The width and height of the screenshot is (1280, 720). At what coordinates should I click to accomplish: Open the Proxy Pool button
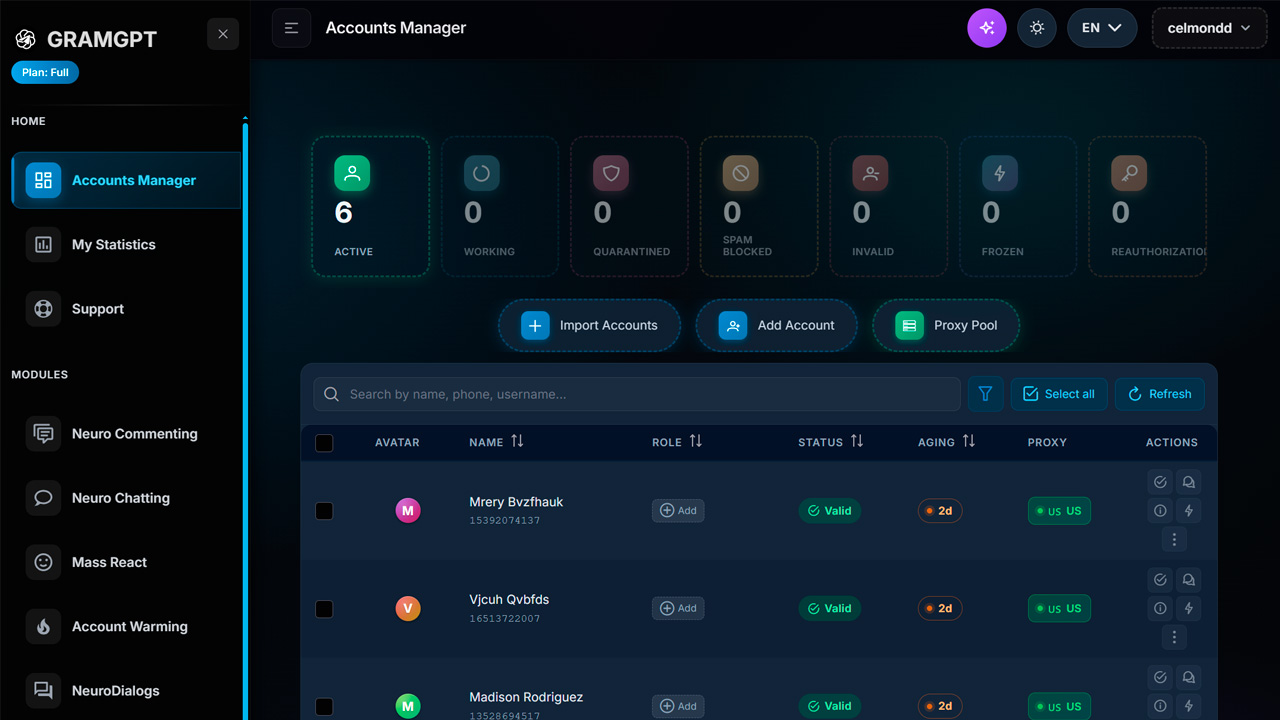coord(946,325)
